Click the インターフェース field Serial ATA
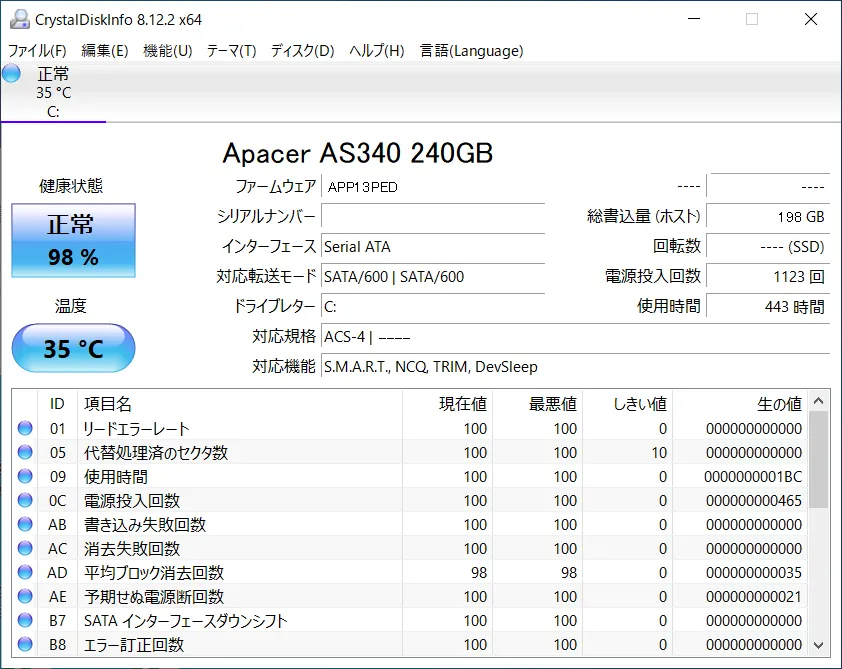 click(x=433, y=247)
